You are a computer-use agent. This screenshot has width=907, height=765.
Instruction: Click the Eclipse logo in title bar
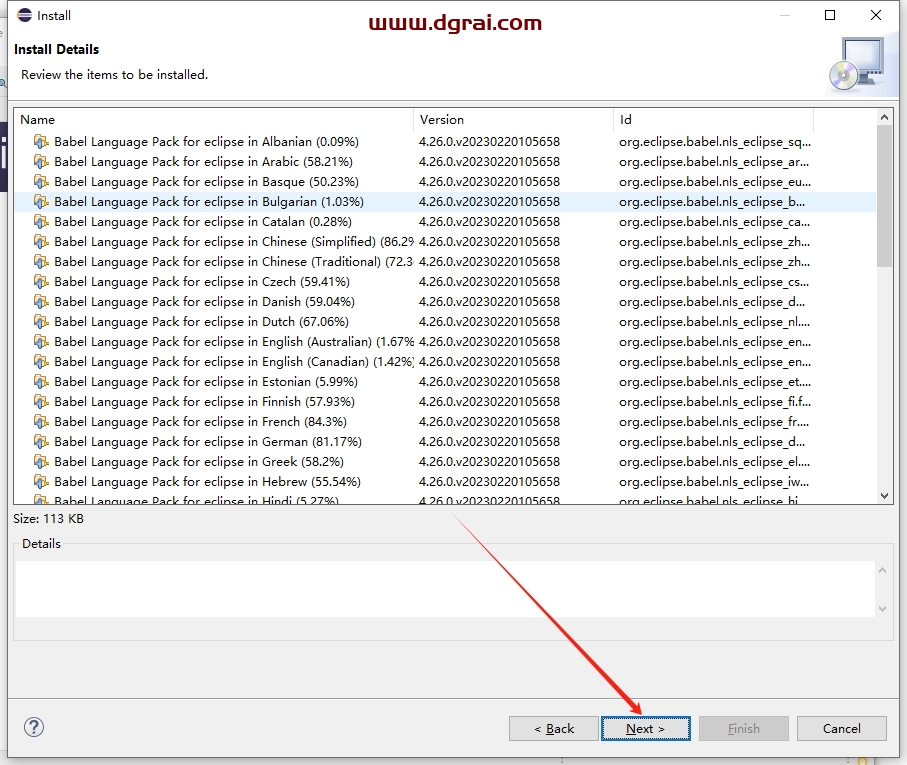[x=24, y=15]
